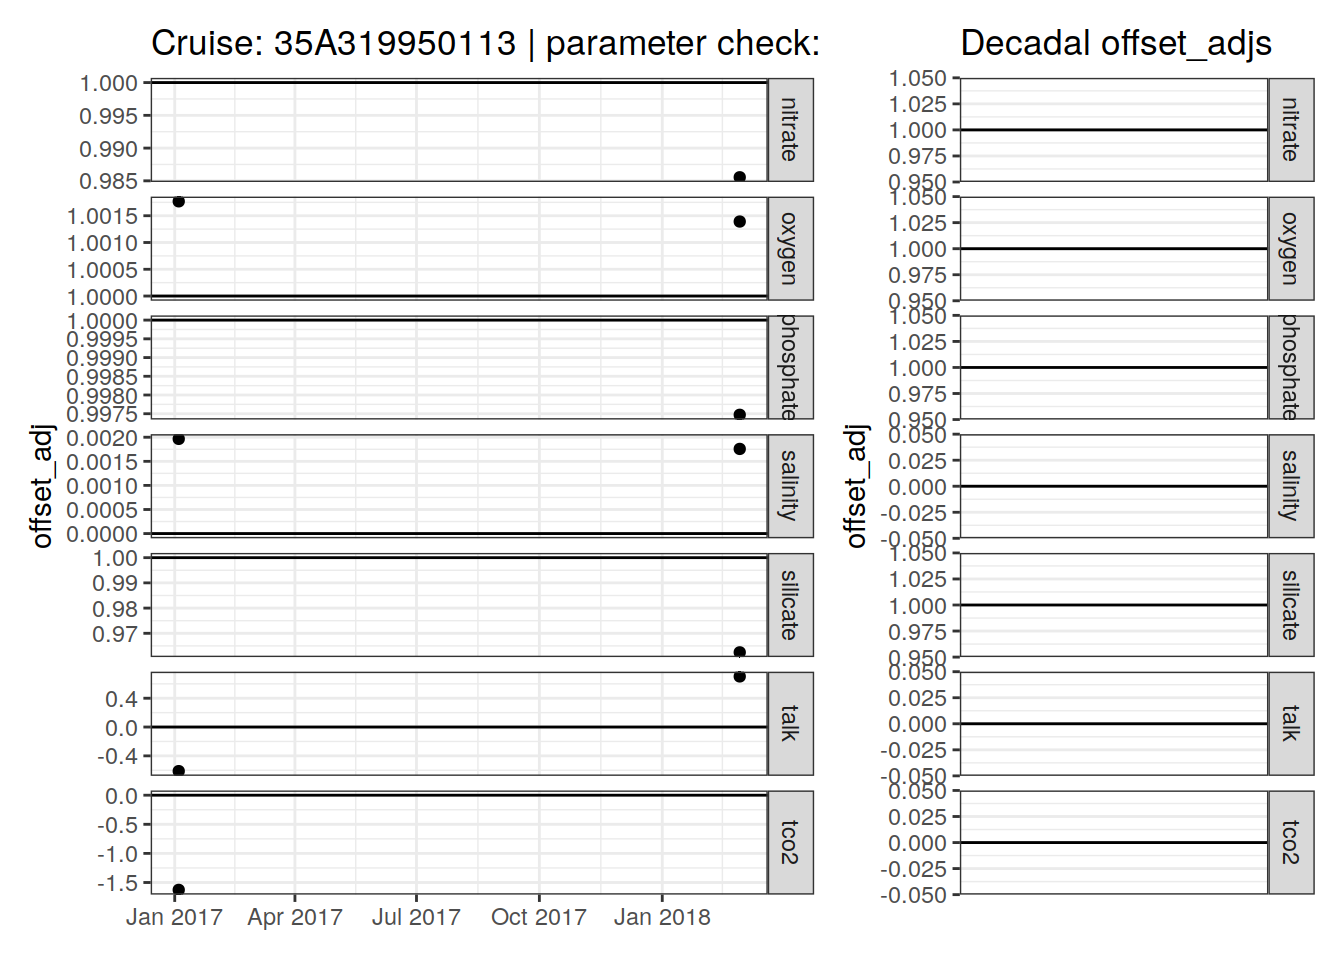Click the talk strip label in right plot
1344x960 pixels.
tap(1290, 723)
